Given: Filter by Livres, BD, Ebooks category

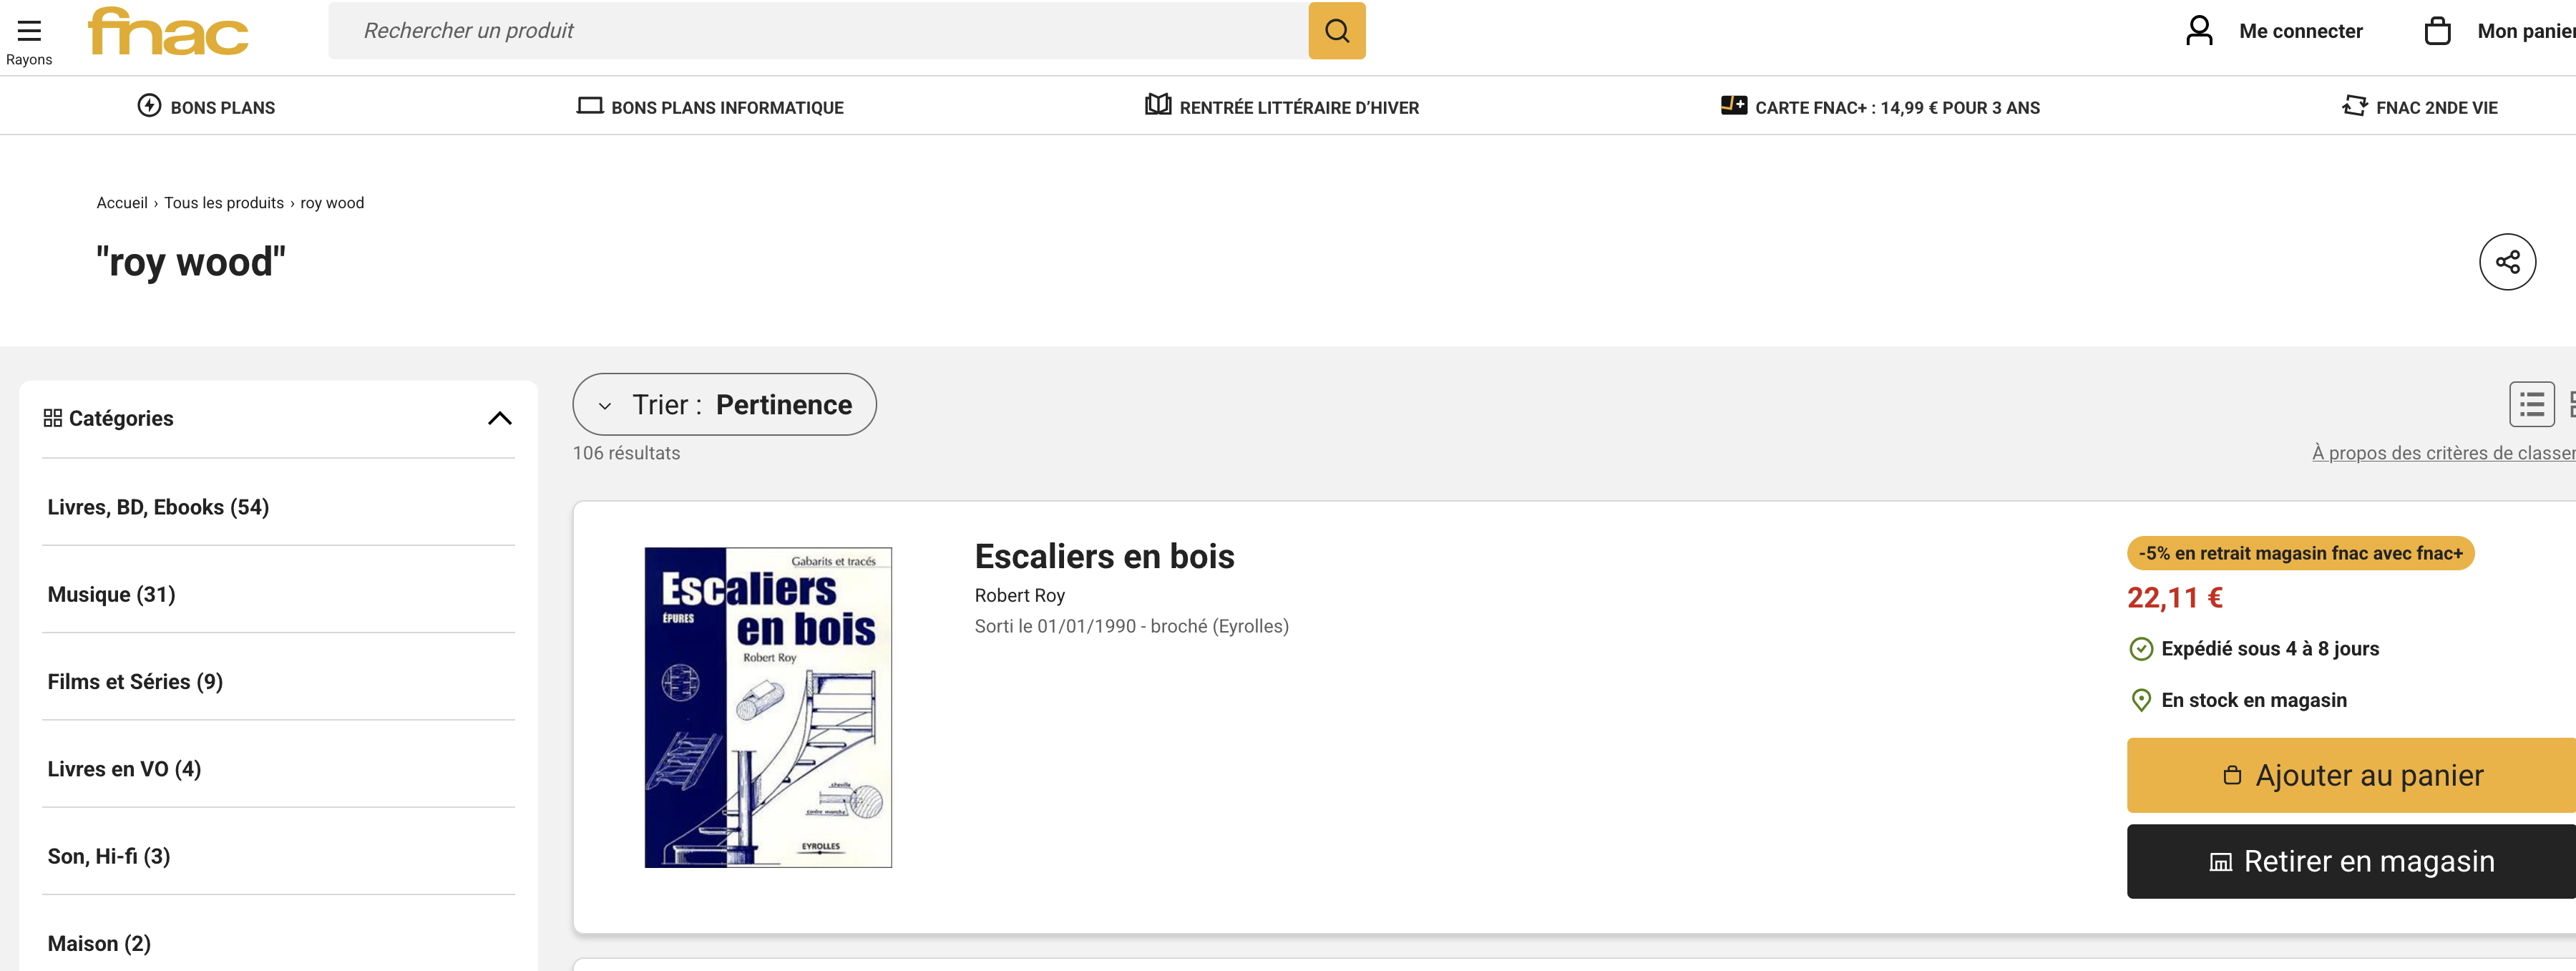Looking at the screenshot, I should point(158,507).
